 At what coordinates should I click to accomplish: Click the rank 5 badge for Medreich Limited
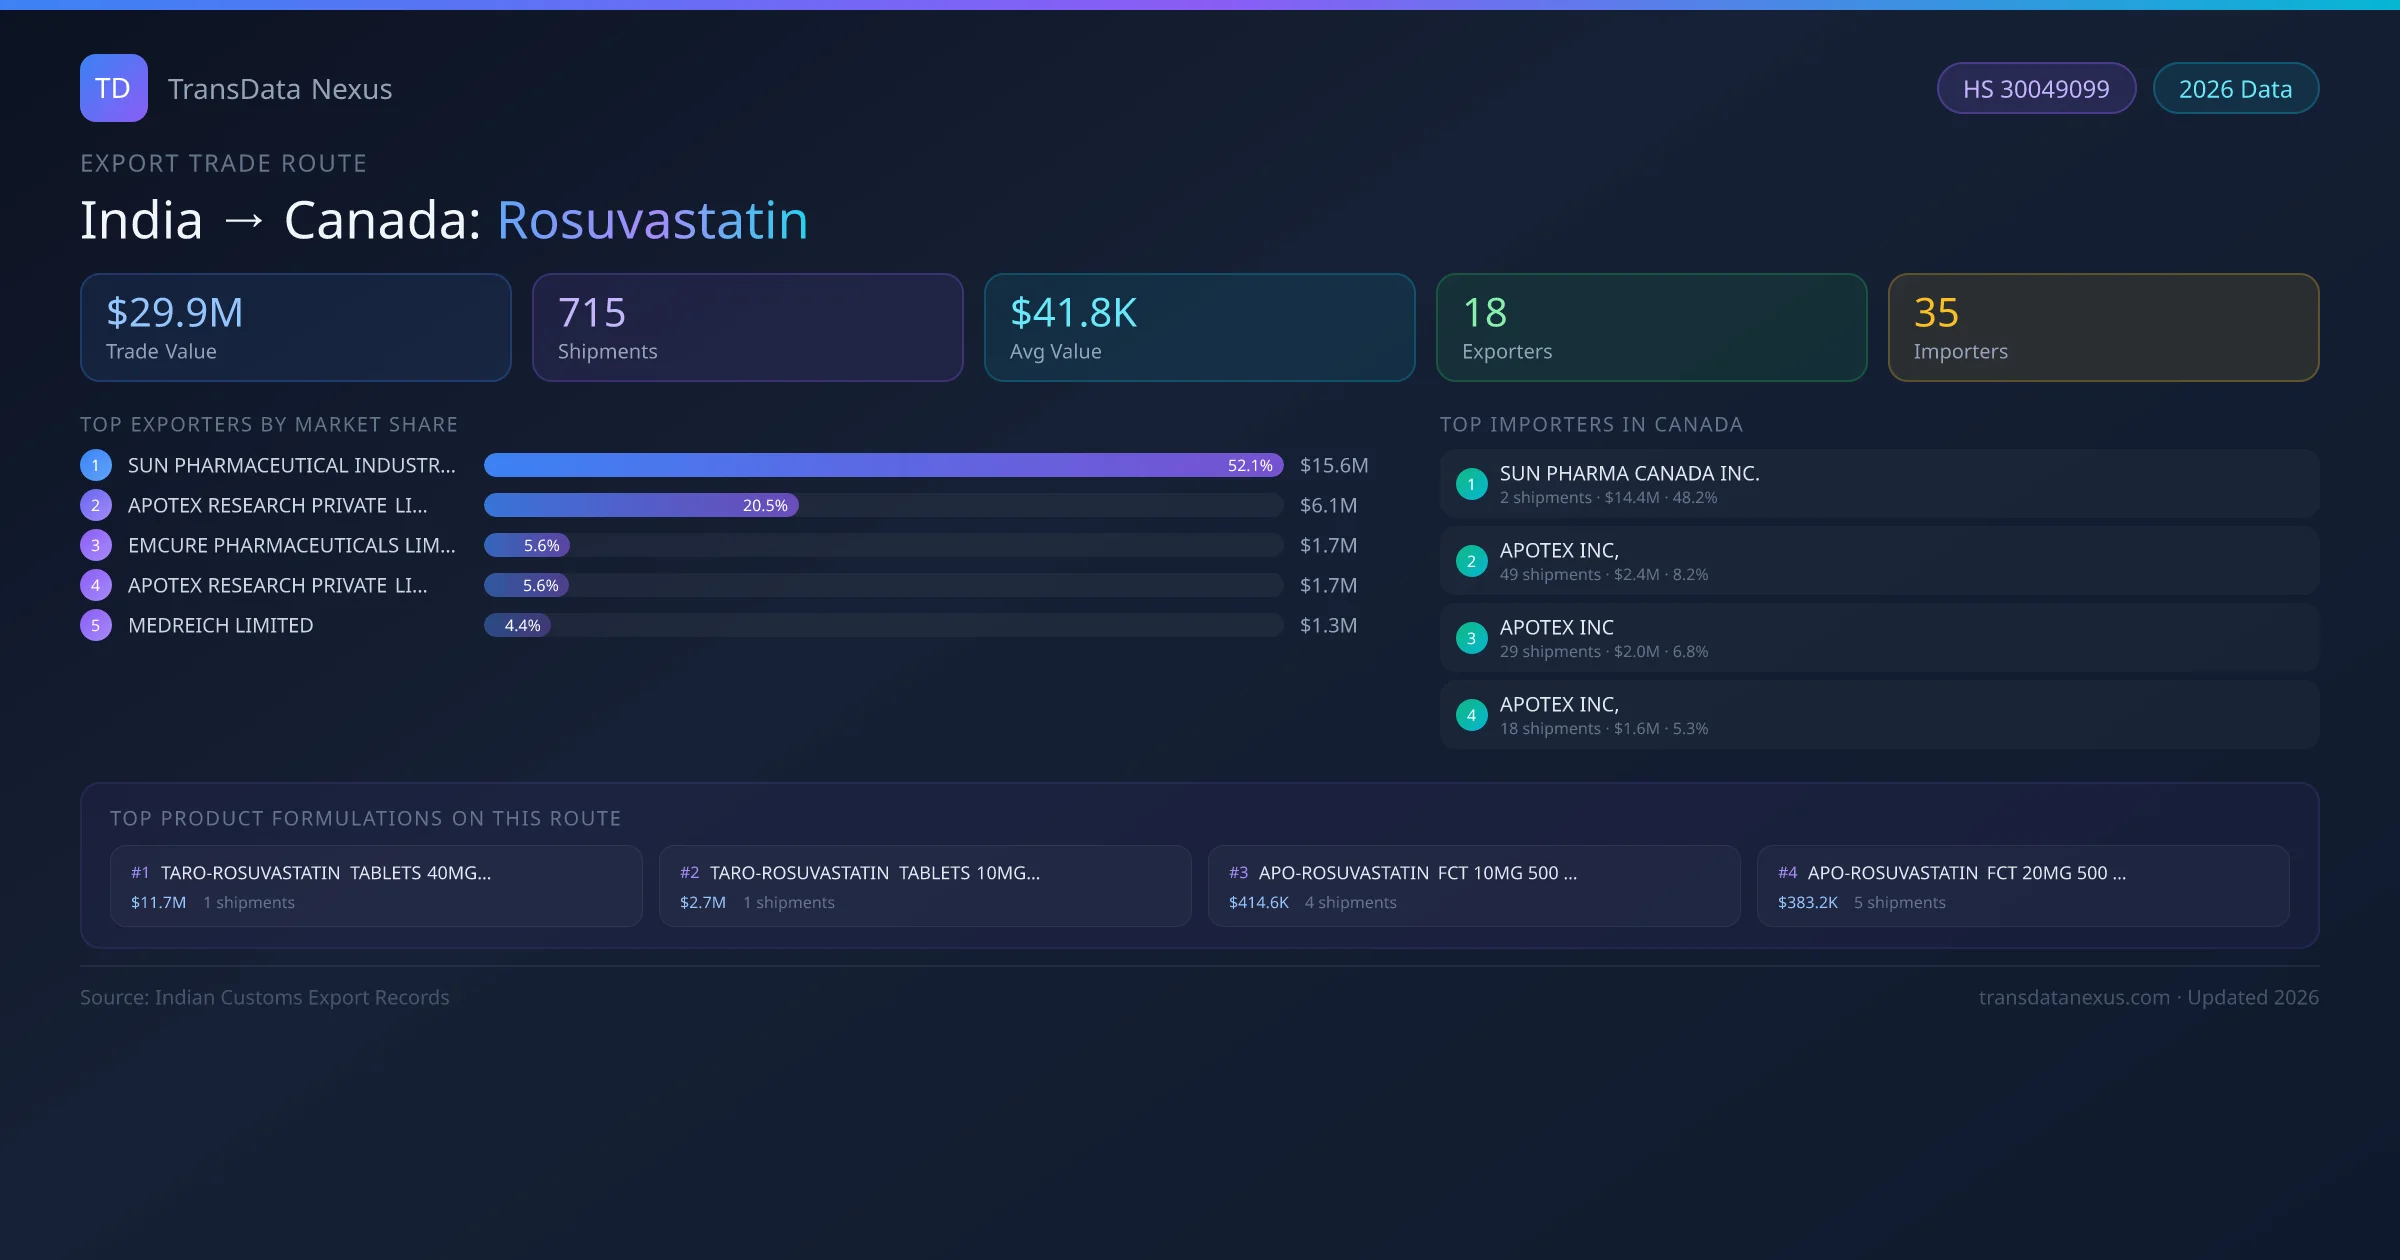(96, 625)
